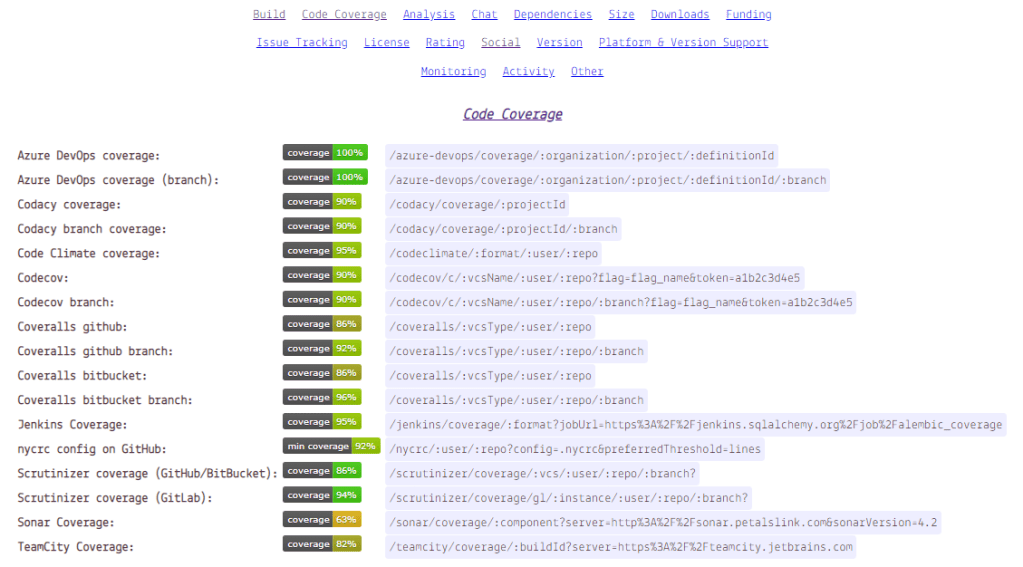The width and height of the screenshot is (1023, 567).
Task: Click the Scrutinizer GitLab 94% coverage badge
Action: coord(321,495)
